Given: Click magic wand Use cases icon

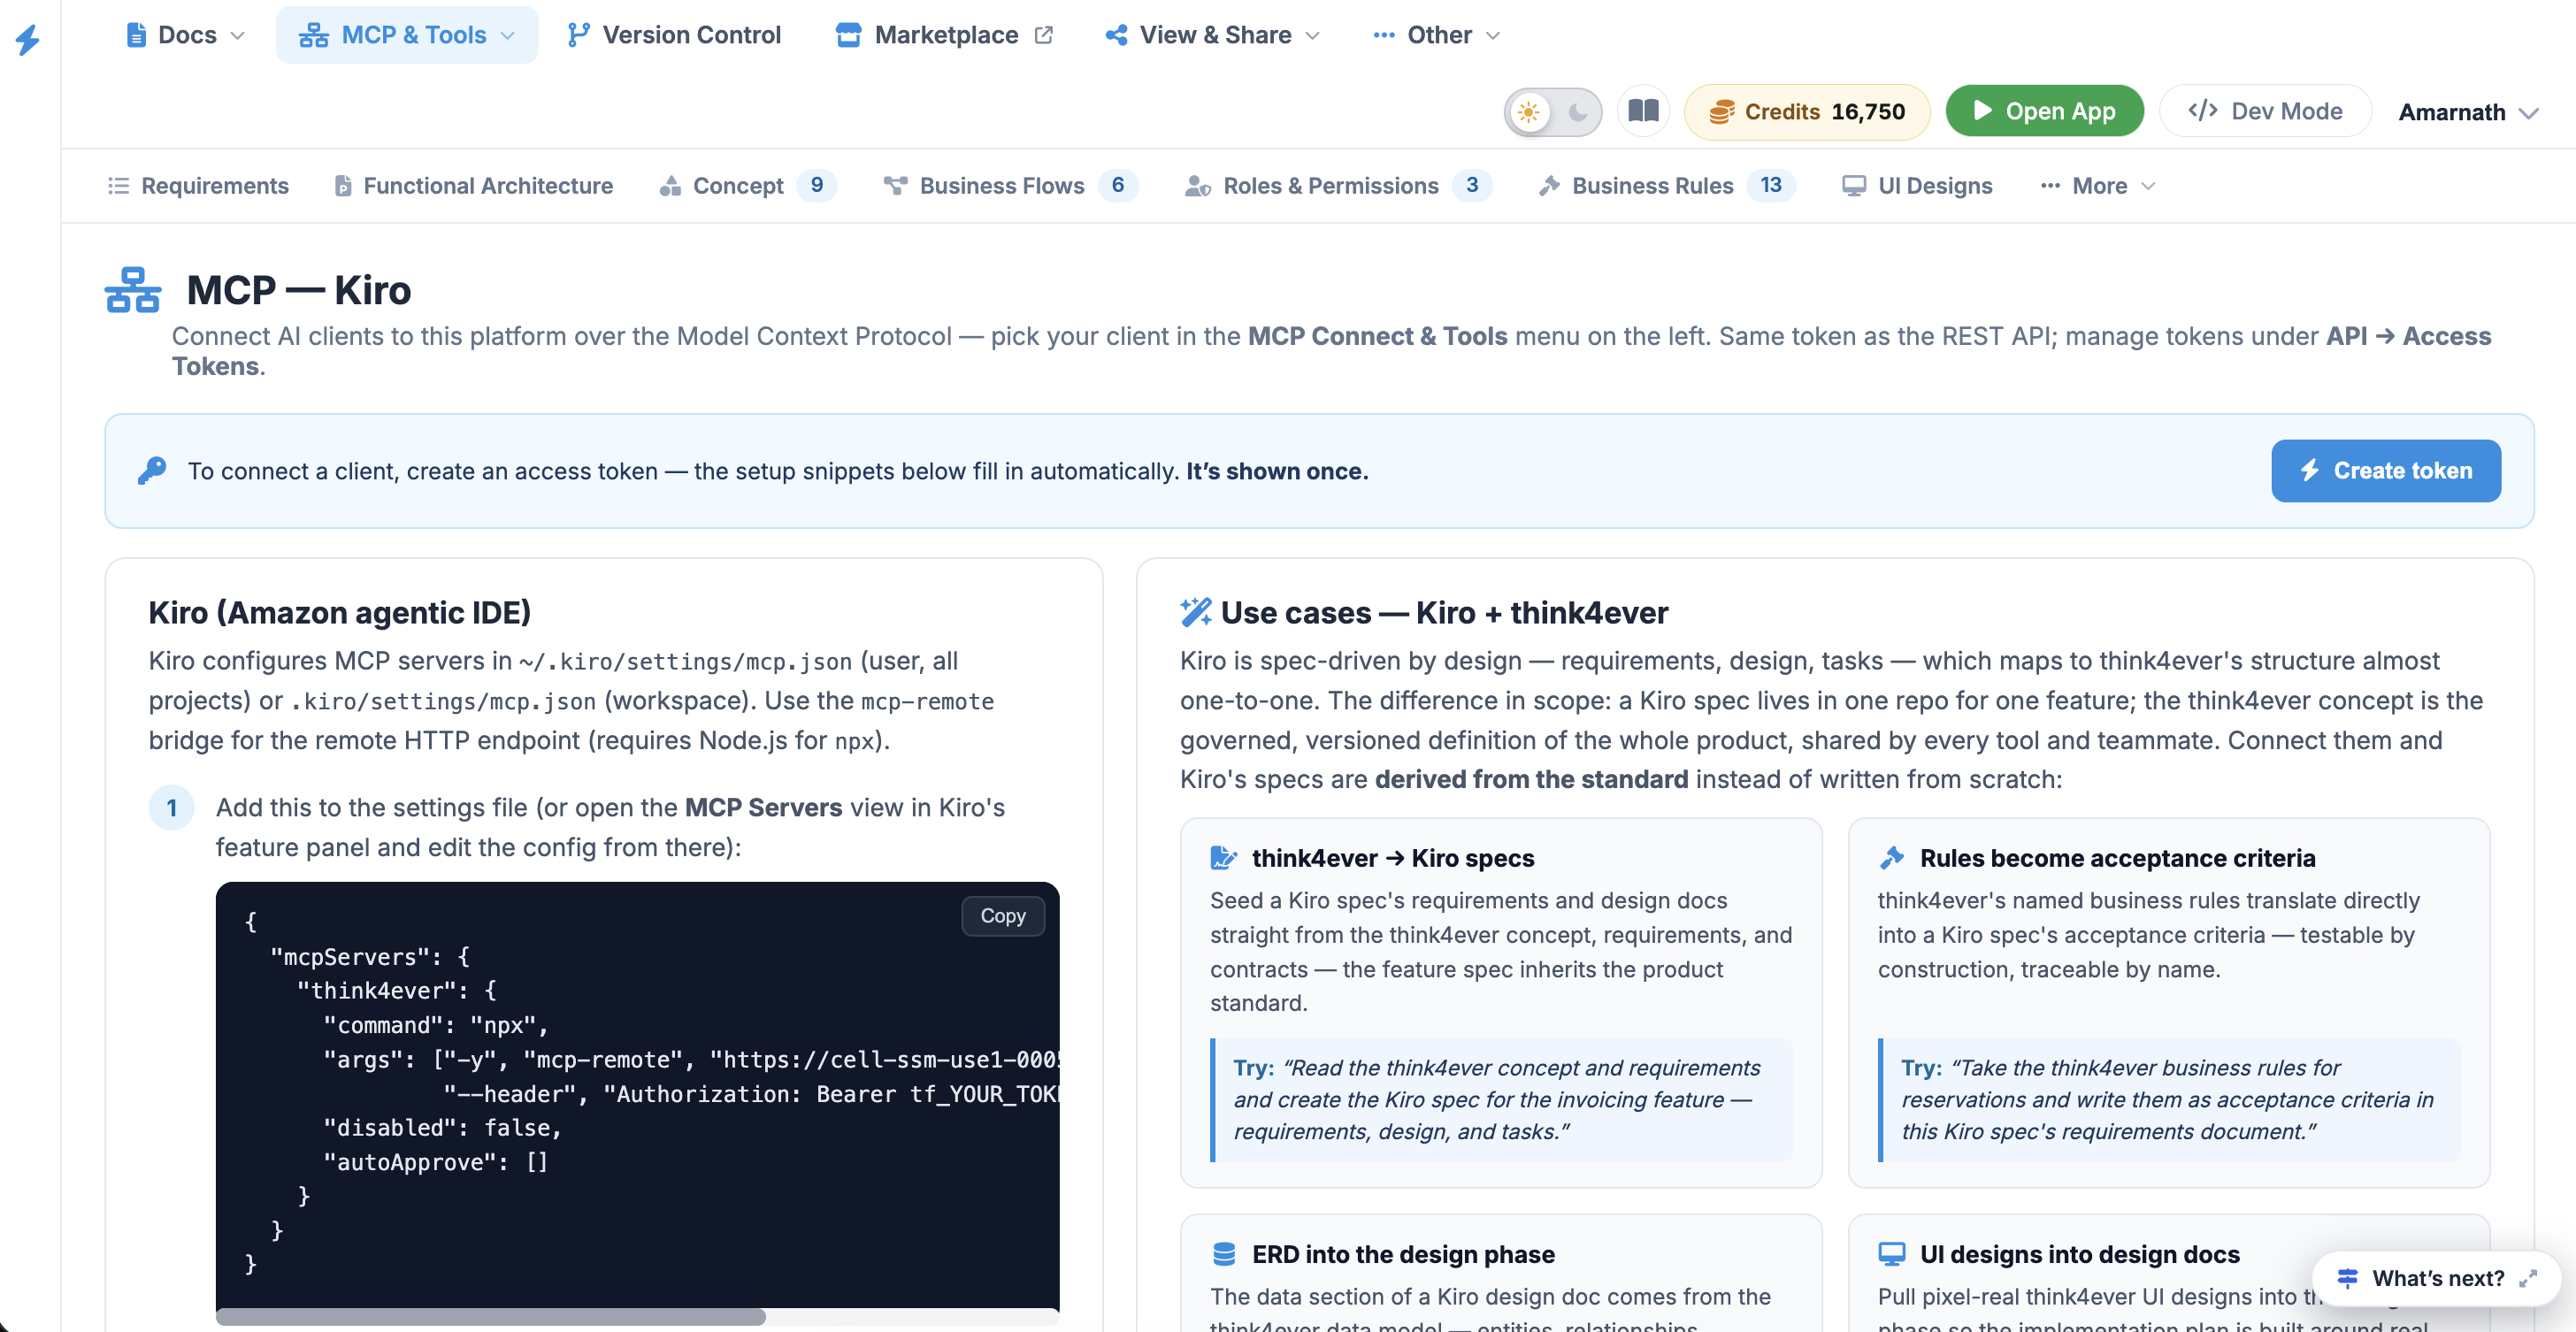Looking at the screenshot, I should tap(1195, 612).
